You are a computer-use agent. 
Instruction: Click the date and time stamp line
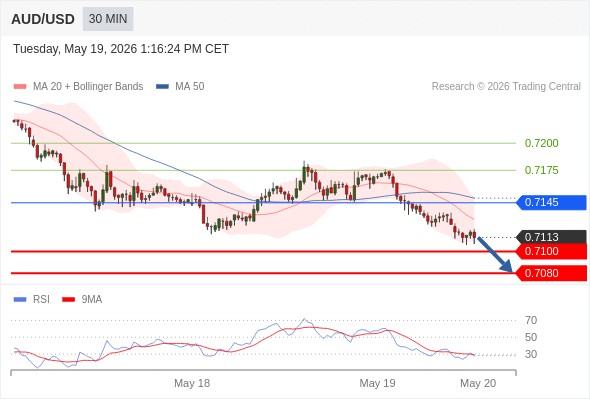[x=121, y=49]
